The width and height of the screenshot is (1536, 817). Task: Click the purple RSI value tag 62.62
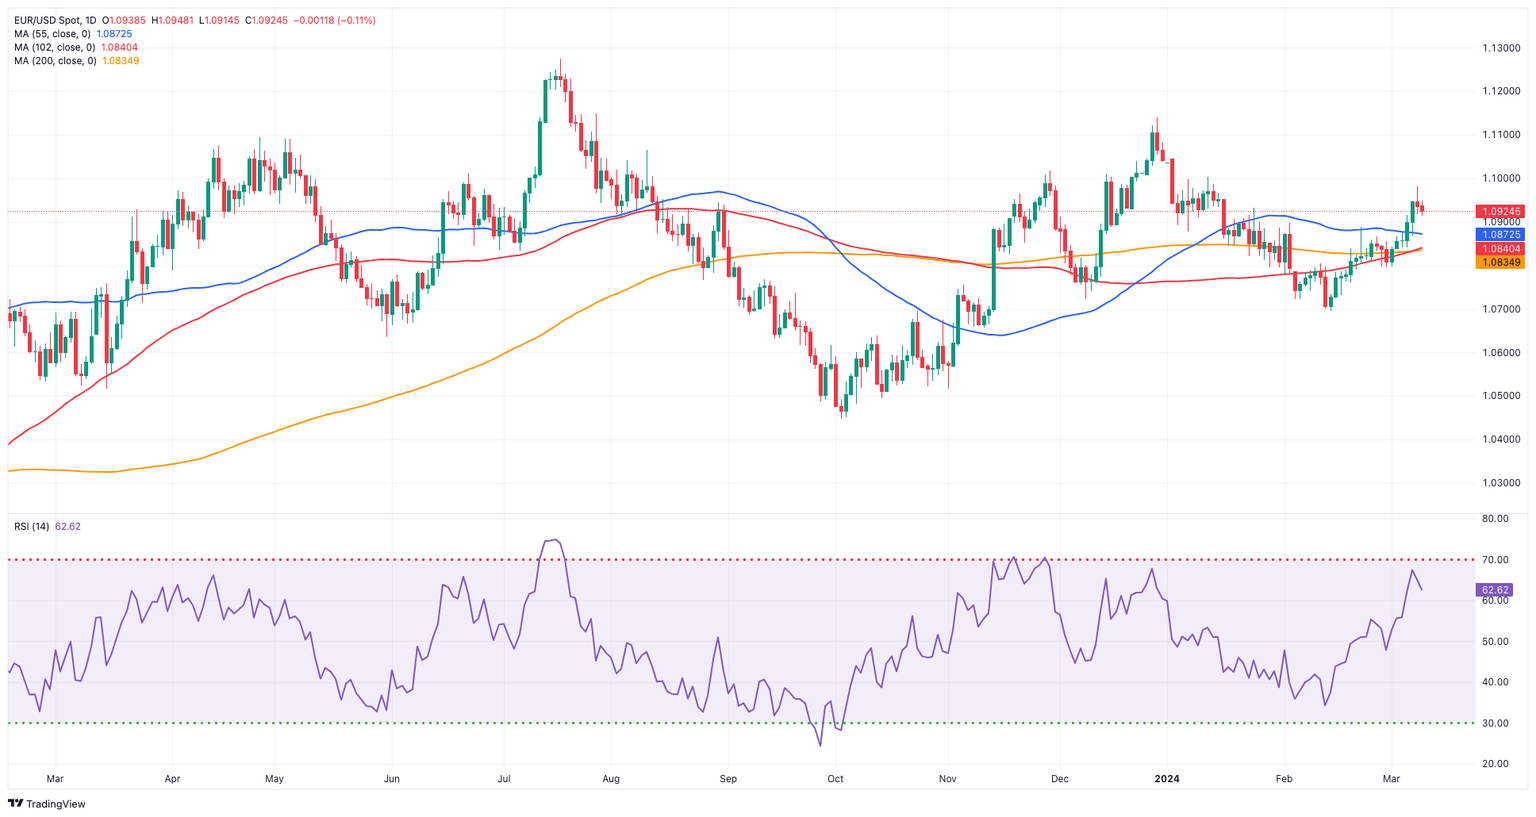[1495, 590]
